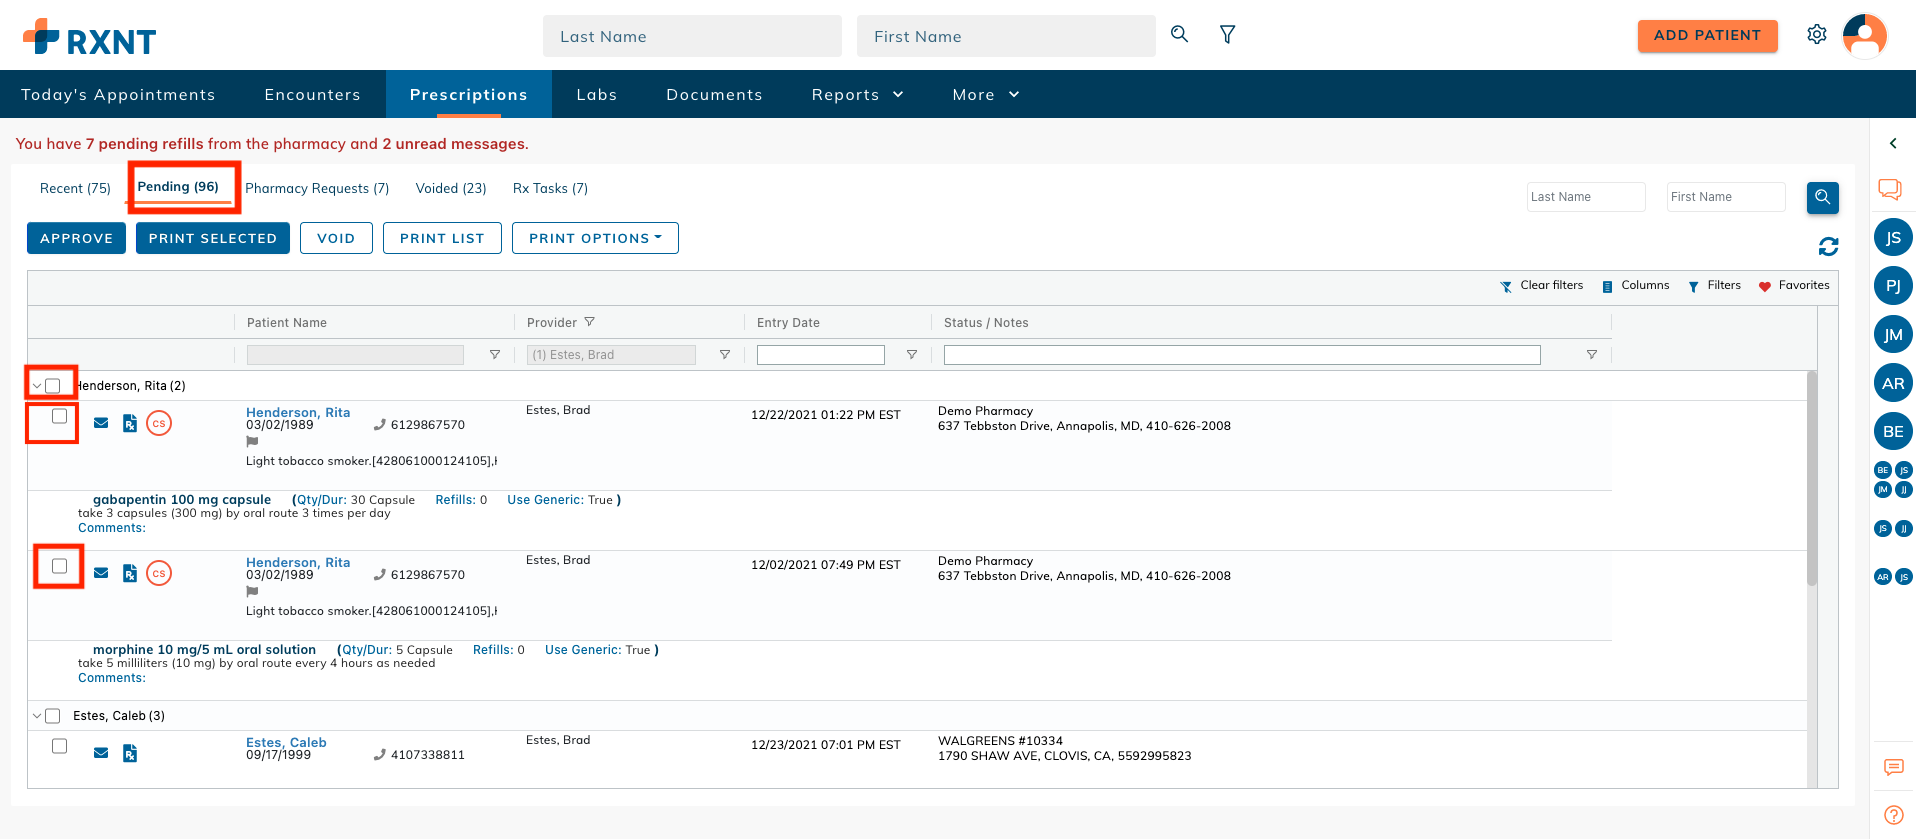This screenshot has width=1916, height=839.
Task: Open Rx document icon for morphine row
Action: [x=130, y=573]
